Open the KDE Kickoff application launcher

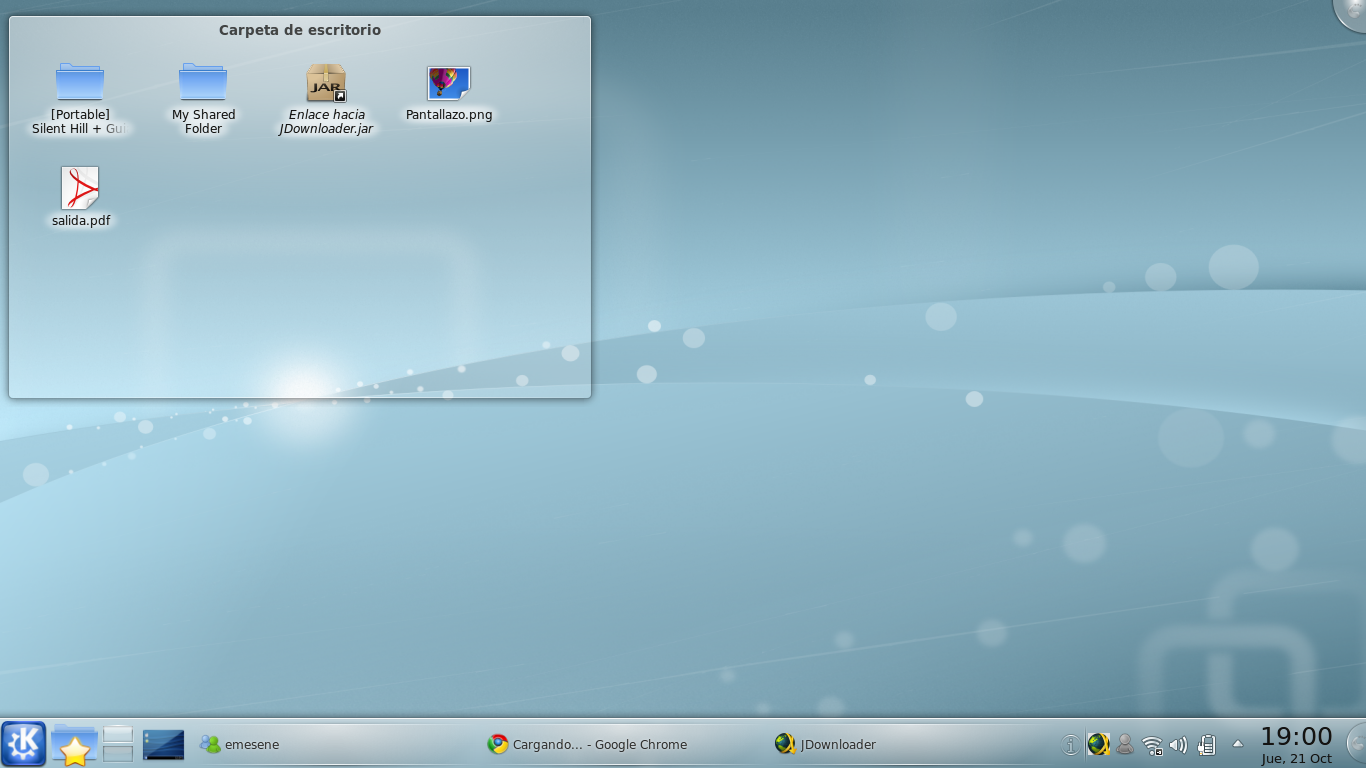[23, 744]
